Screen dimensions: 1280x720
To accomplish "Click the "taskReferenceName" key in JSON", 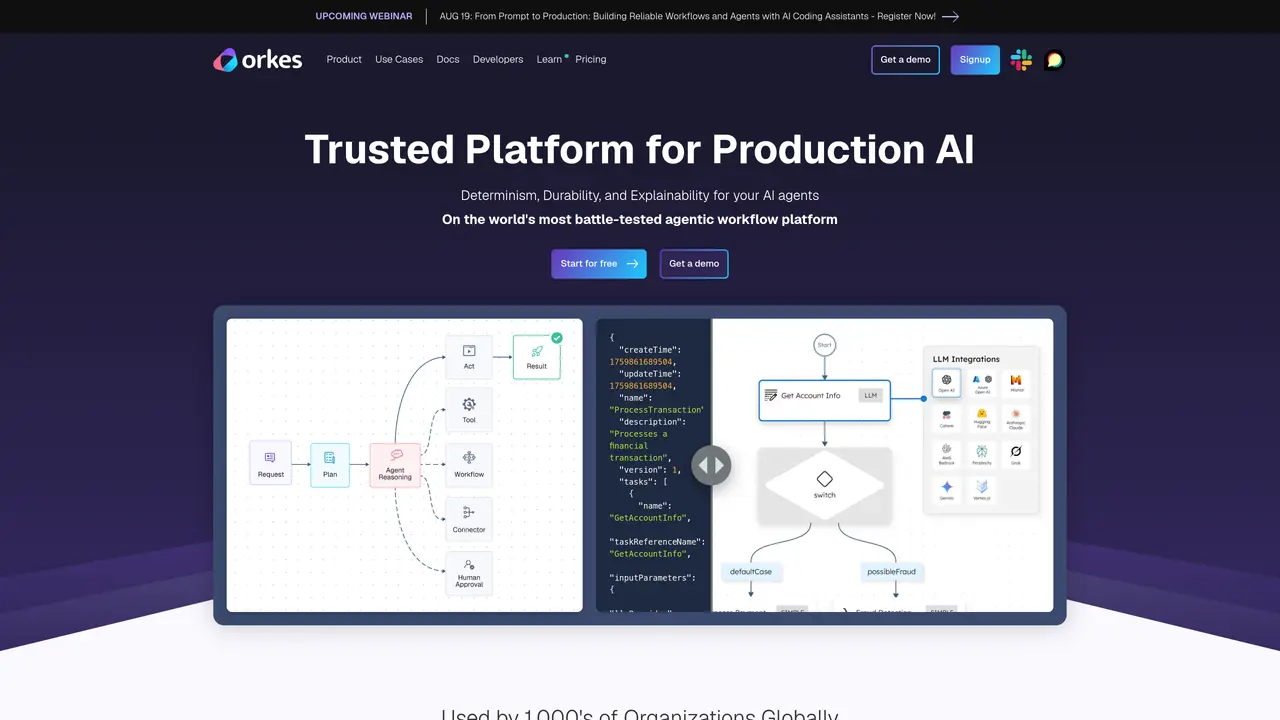I will (657, 541).
